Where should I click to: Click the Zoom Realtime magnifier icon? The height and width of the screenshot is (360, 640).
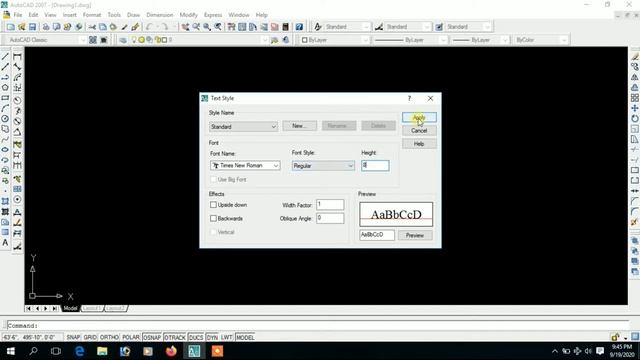click(196, 27)
